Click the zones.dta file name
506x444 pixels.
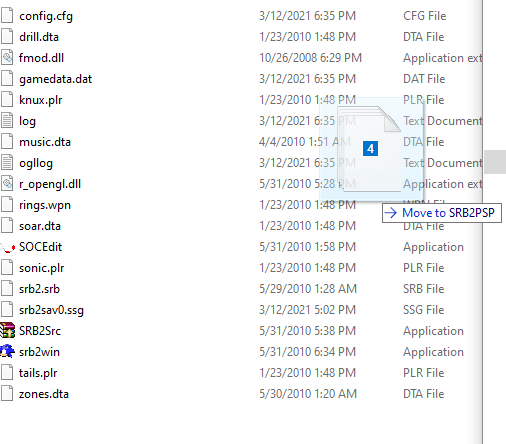[x=44, y=394]
